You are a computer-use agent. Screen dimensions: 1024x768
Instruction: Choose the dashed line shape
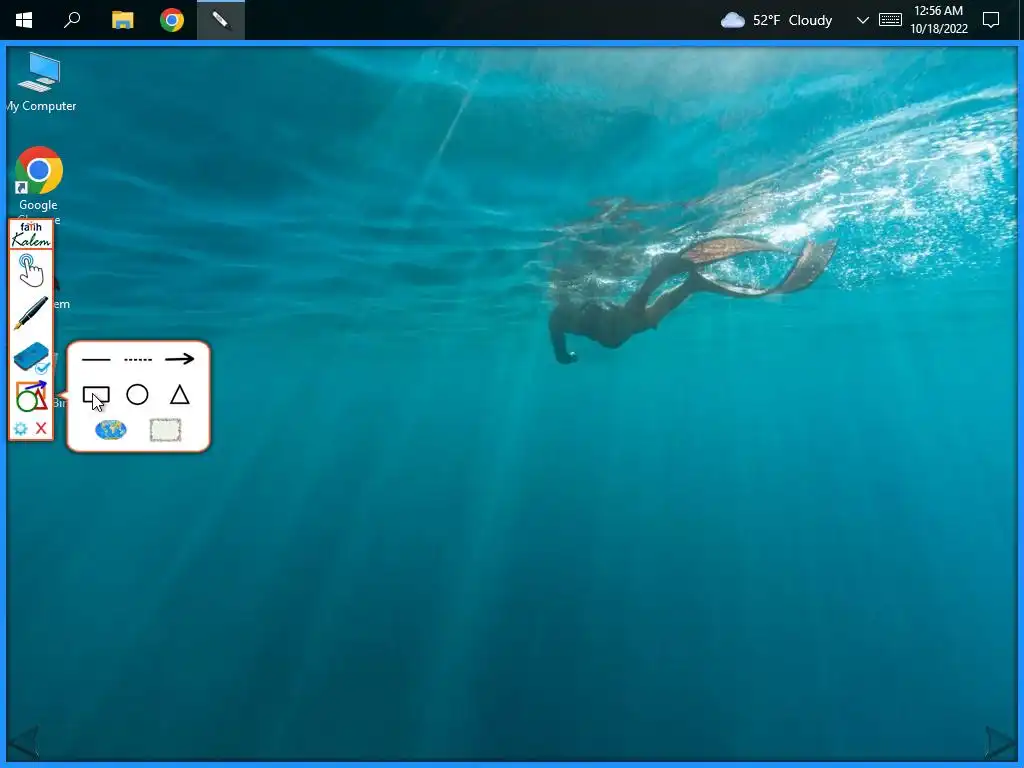pos(138,359)
